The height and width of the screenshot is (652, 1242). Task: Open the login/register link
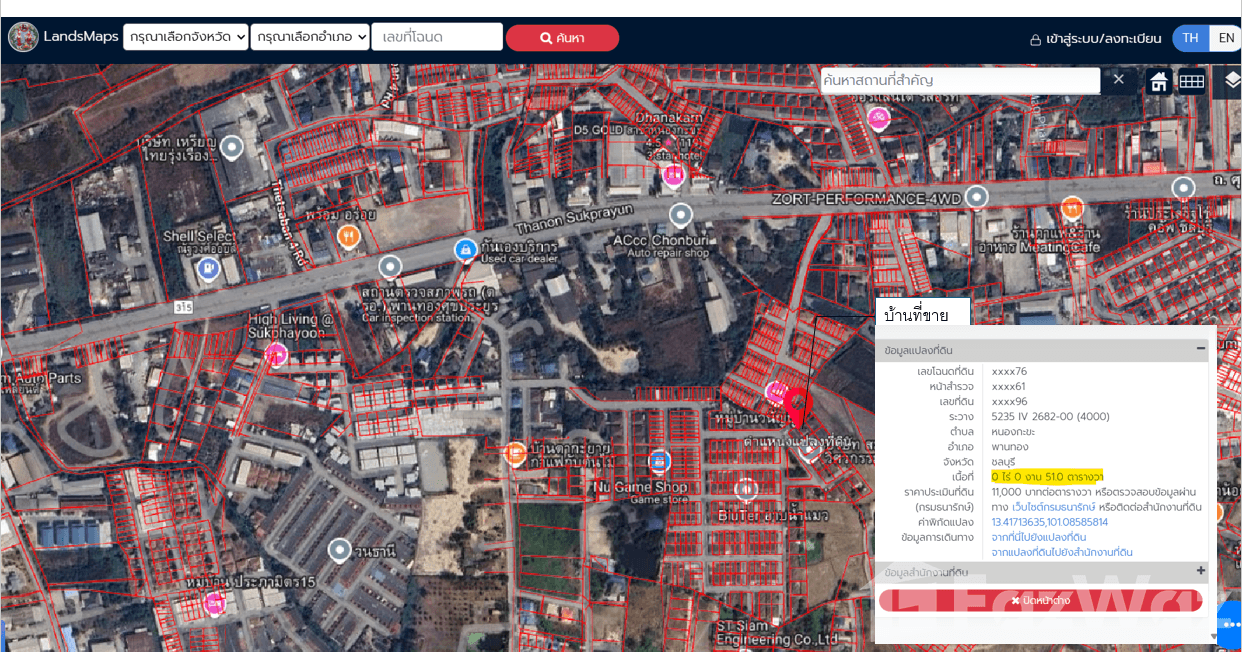click(x=1095, y=38)
